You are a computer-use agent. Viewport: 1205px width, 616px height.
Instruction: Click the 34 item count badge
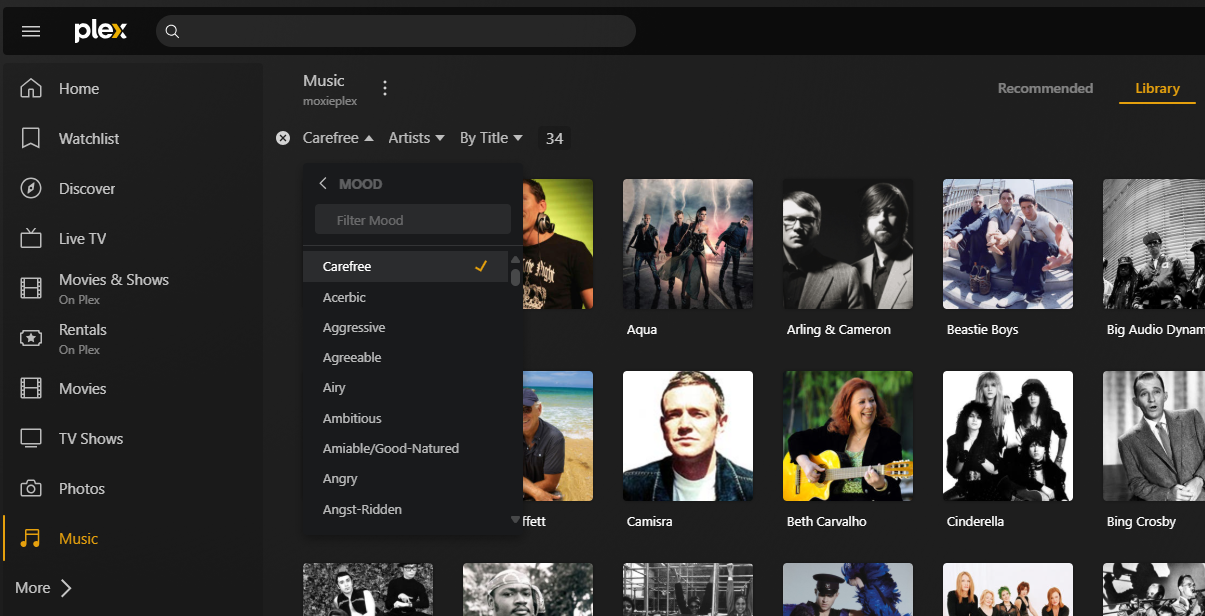coord(554,138)
